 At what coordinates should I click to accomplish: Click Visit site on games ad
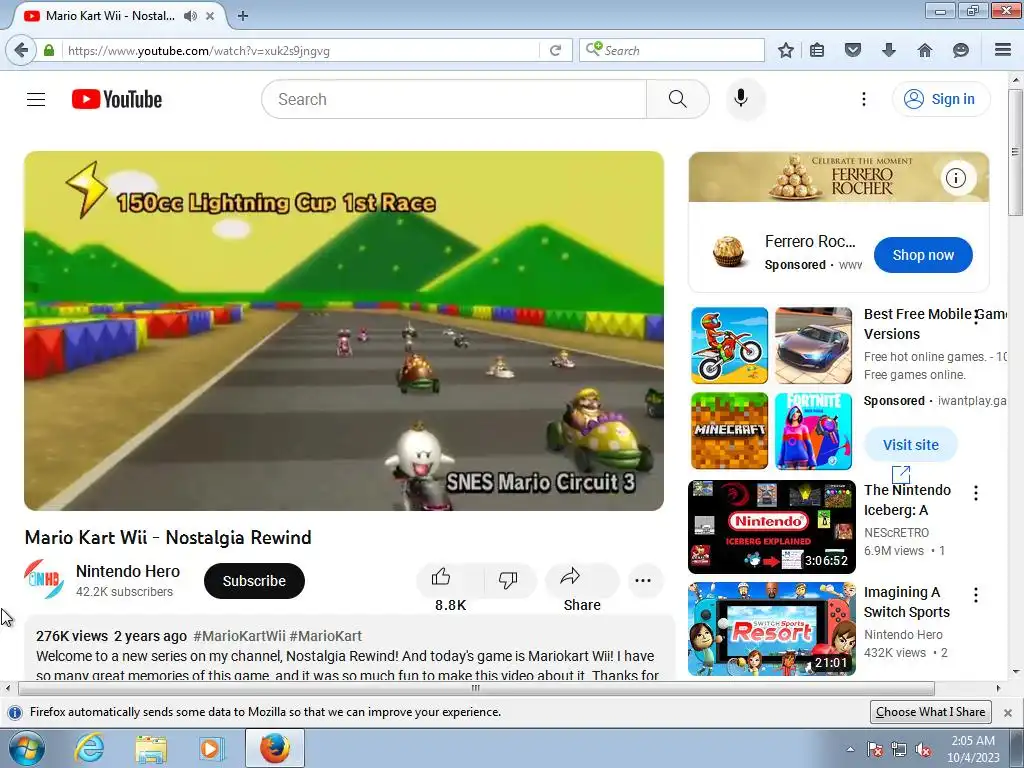pyautogui.click(x=910, y=445)
